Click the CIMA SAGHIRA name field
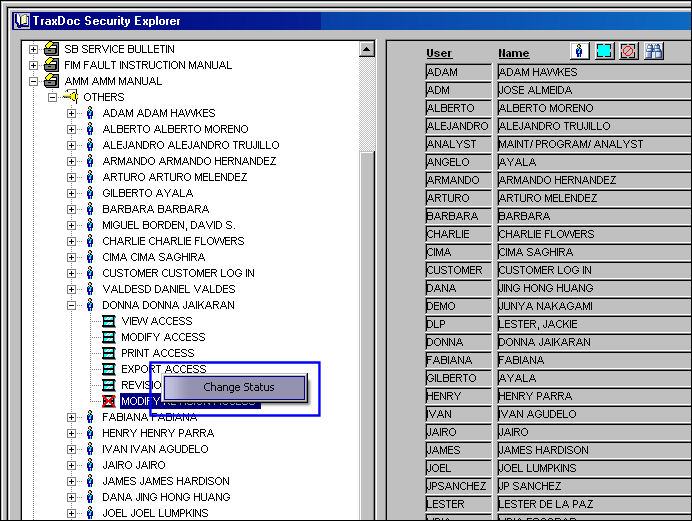This screenshot has width=692, height=521. (x=594, y=252)
